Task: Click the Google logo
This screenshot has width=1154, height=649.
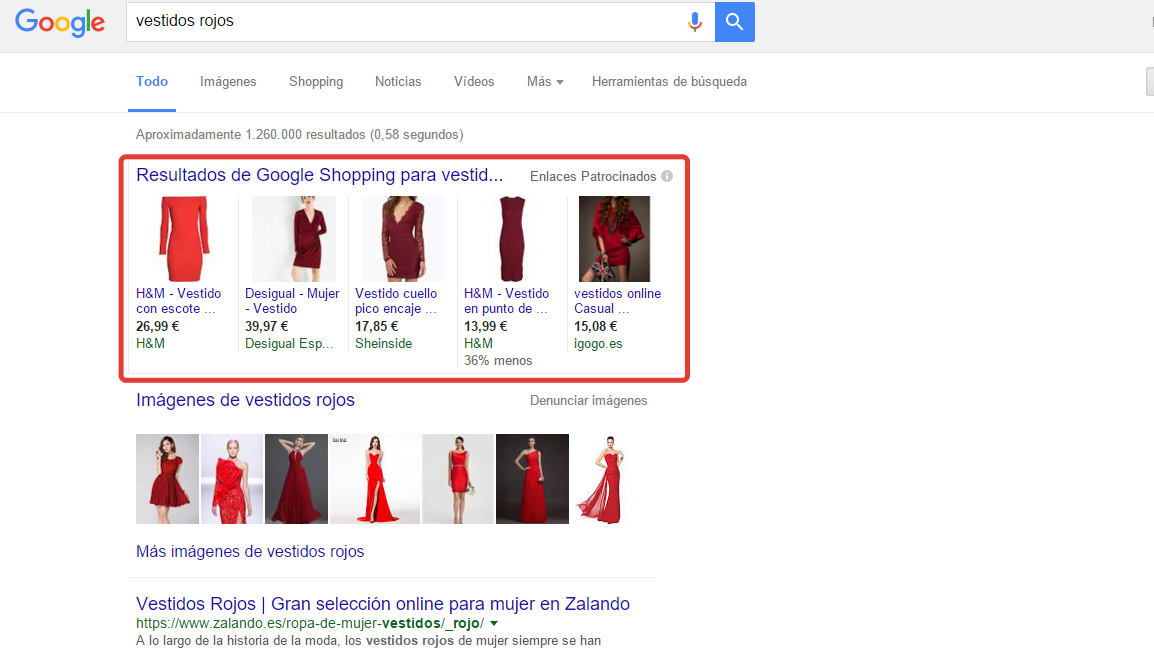Action: [x=60, y=22]
